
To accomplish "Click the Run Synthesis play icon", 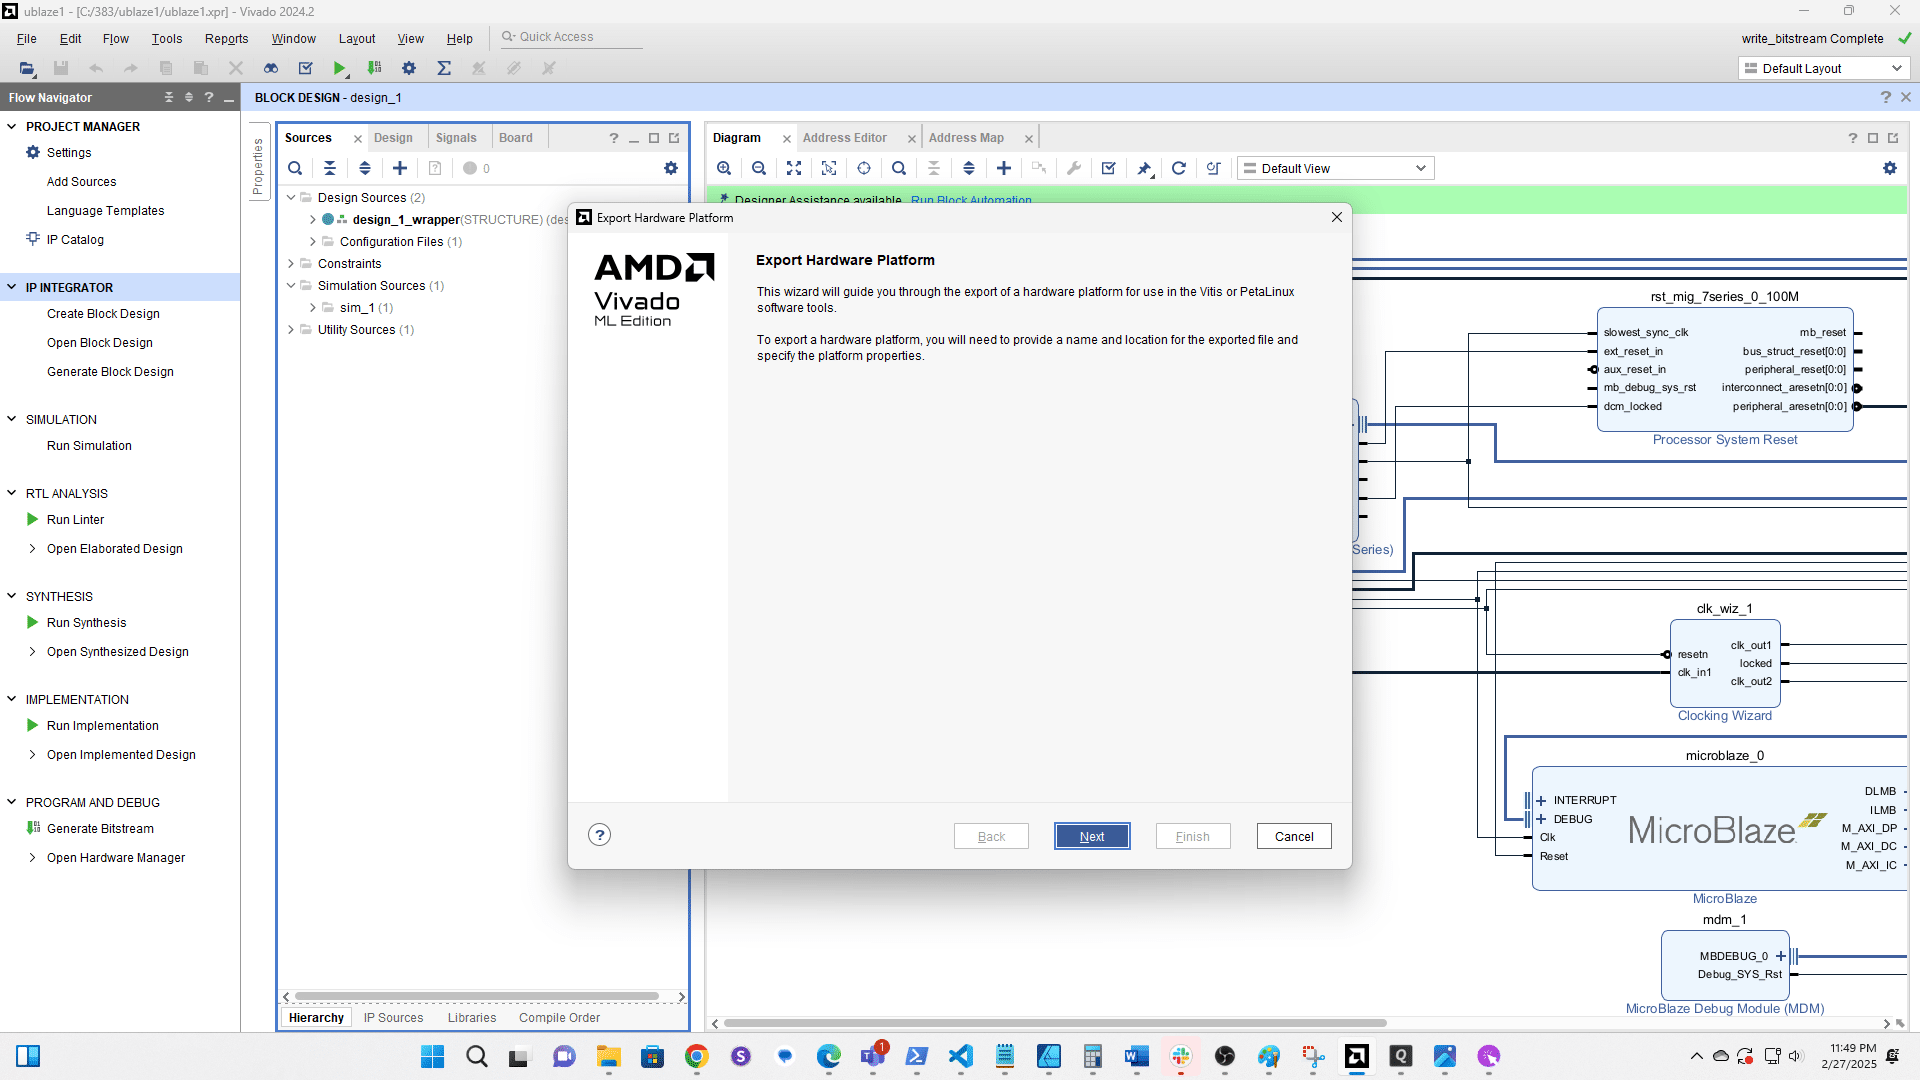I will [32, 622].
